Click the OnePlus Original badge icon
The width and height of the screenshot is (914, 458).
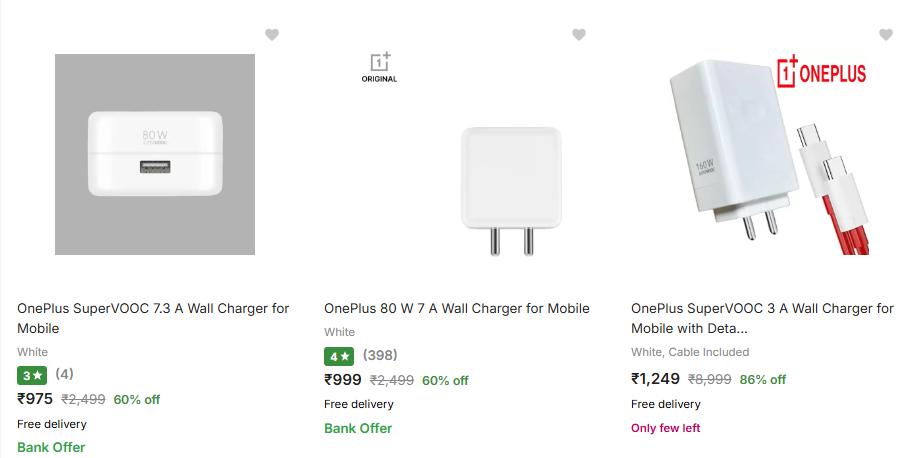(379, 68)
